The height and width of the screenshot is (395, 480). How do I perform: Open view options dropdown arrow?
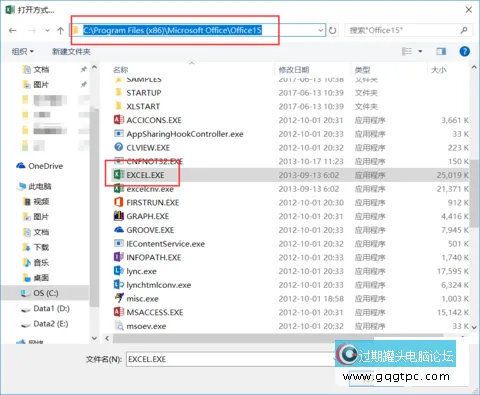click(x=420, y=51)
